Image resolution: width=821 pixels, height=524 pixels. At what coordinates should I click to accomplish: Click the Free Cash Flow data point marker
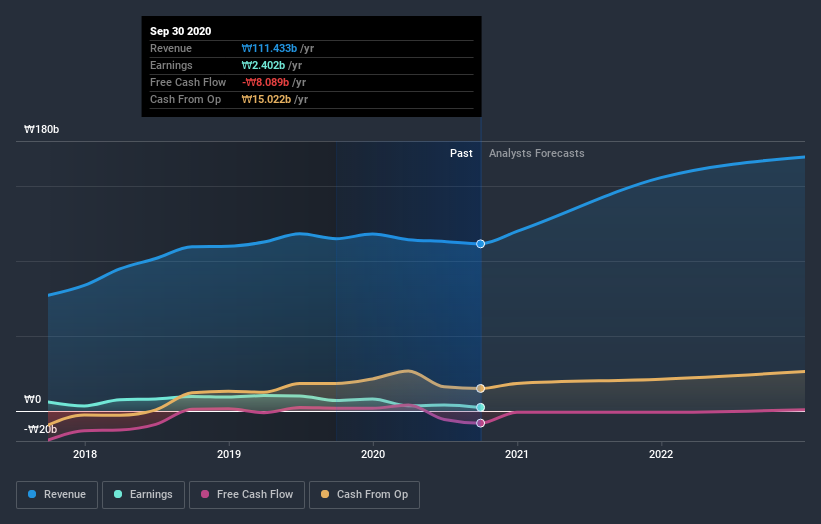pos(480,423)
